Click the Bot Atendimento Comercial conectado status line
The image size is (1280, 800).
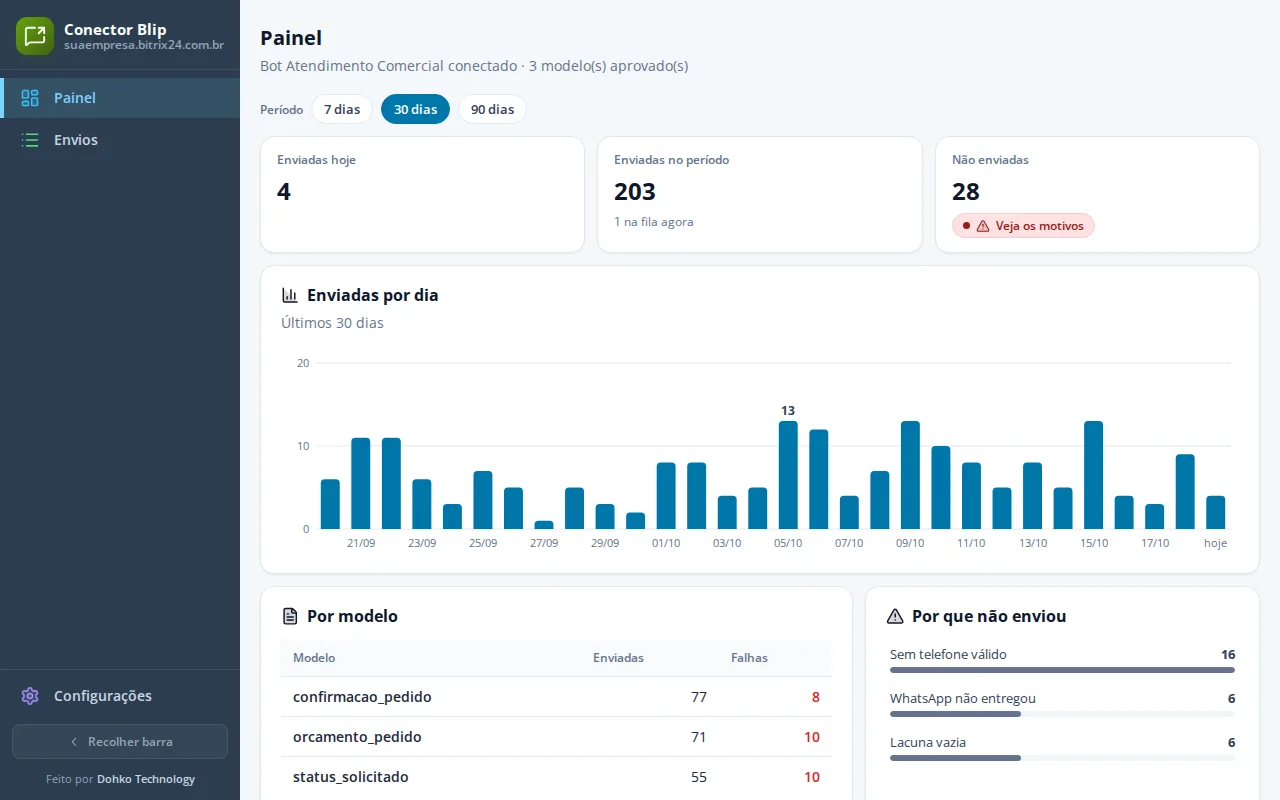point(474,66)
